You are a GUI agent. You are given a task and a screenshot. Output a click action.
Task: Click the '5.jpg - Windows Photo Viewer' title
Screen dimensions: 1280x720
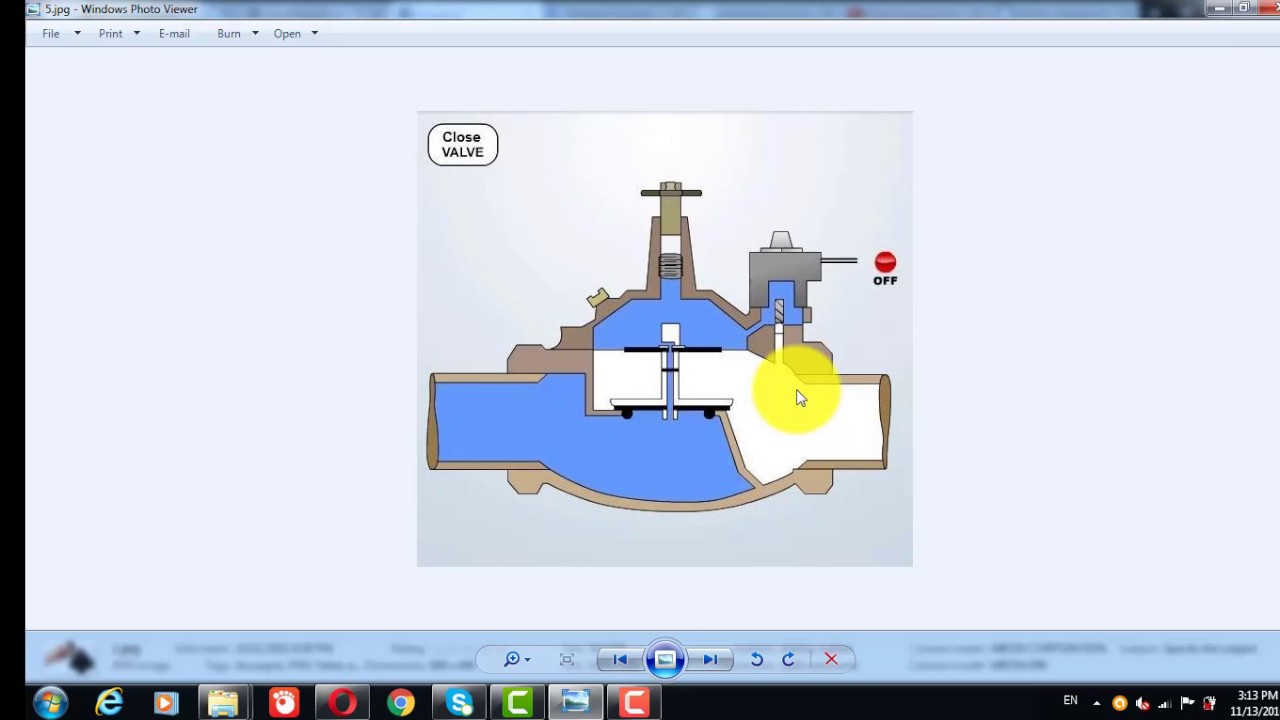(x=121, y=9)
